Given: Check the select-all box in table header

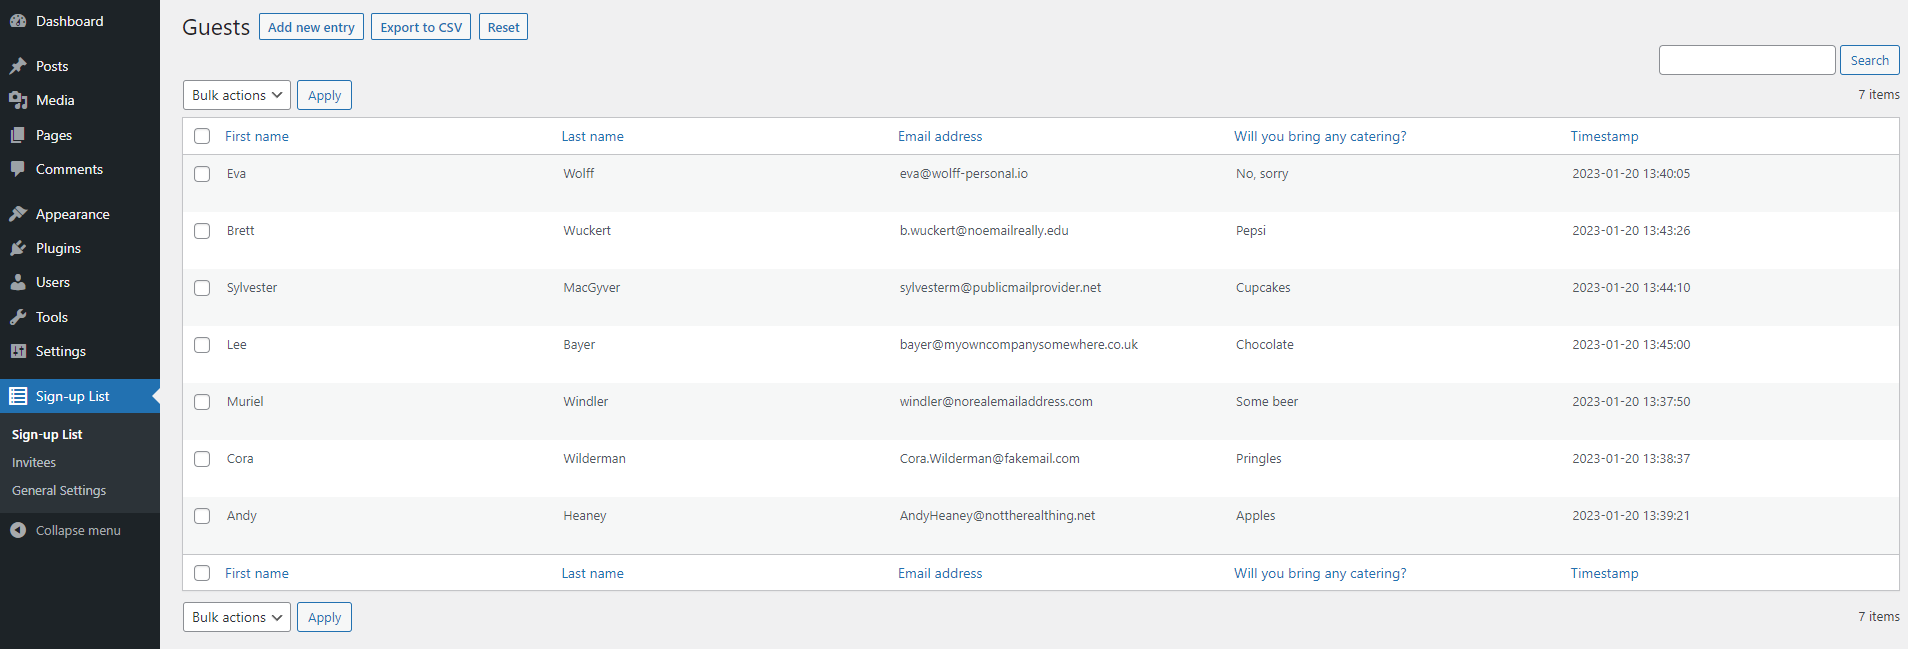Looking at the screenshot, I should (202, 136).
